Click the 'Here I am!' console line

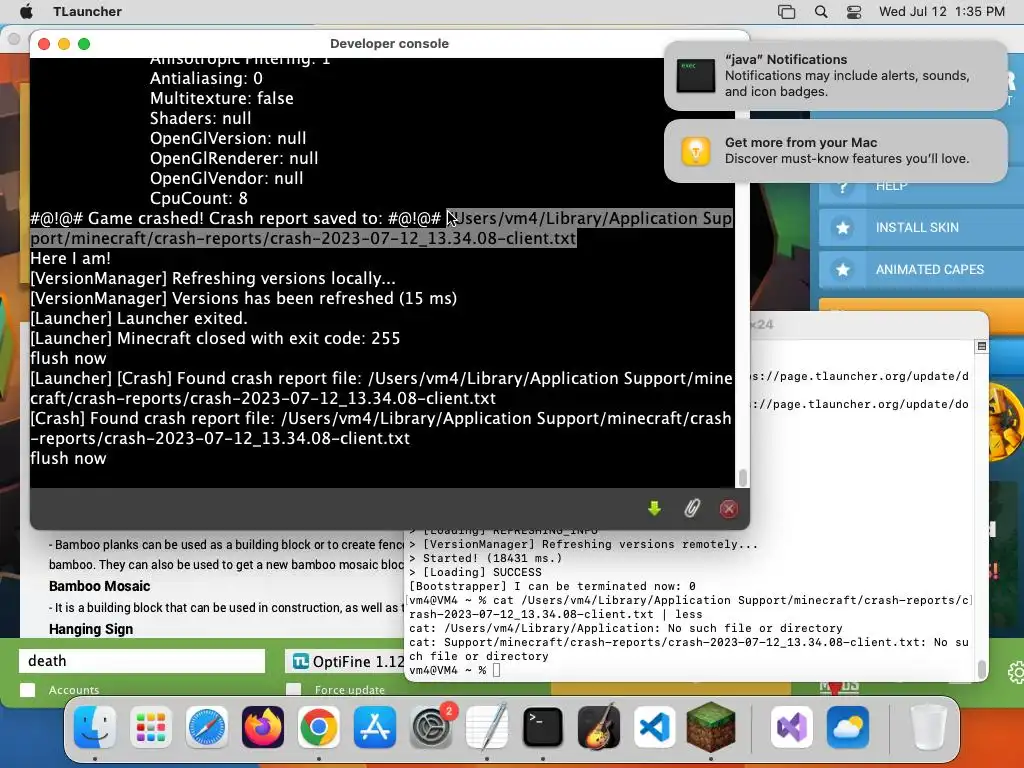pyautogui.click(x=71, y=258)
